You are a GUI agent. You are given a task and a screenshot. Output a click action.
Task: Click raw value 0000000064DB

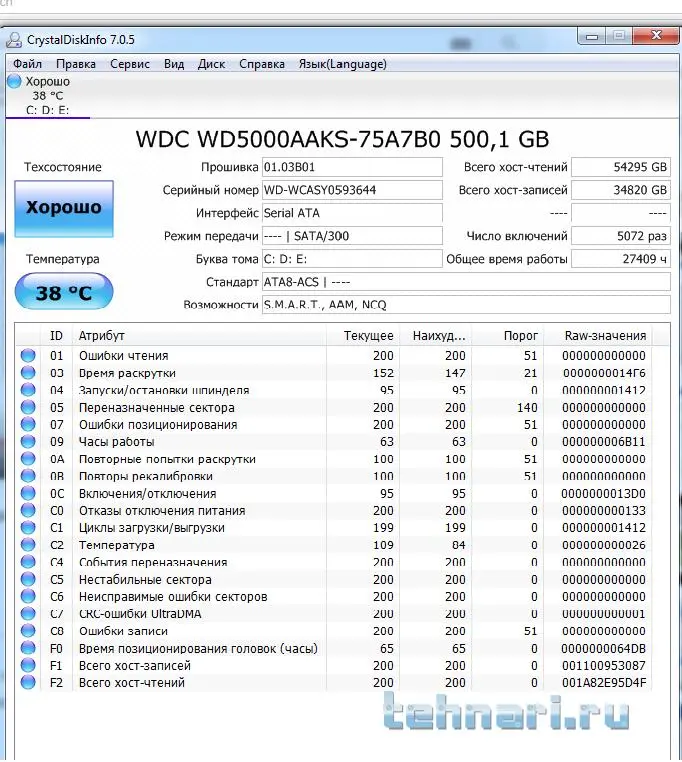tap(603, 649)
